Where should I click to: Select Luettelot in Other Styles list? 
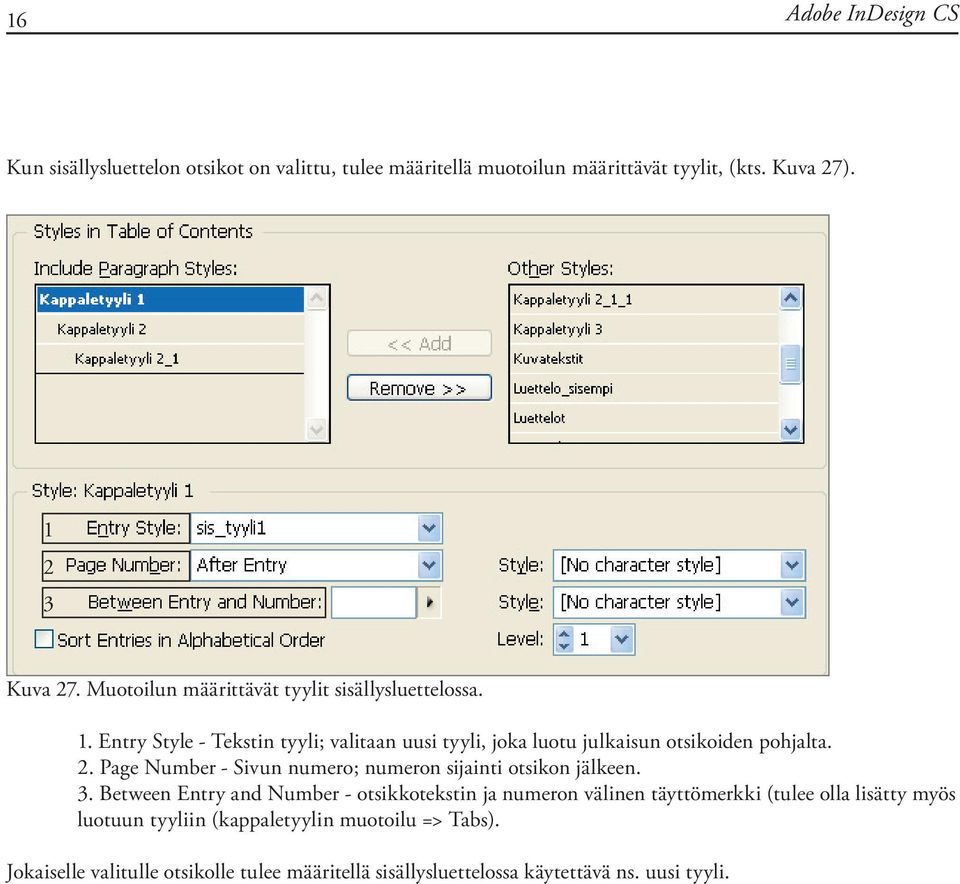(x=644, y=418)
